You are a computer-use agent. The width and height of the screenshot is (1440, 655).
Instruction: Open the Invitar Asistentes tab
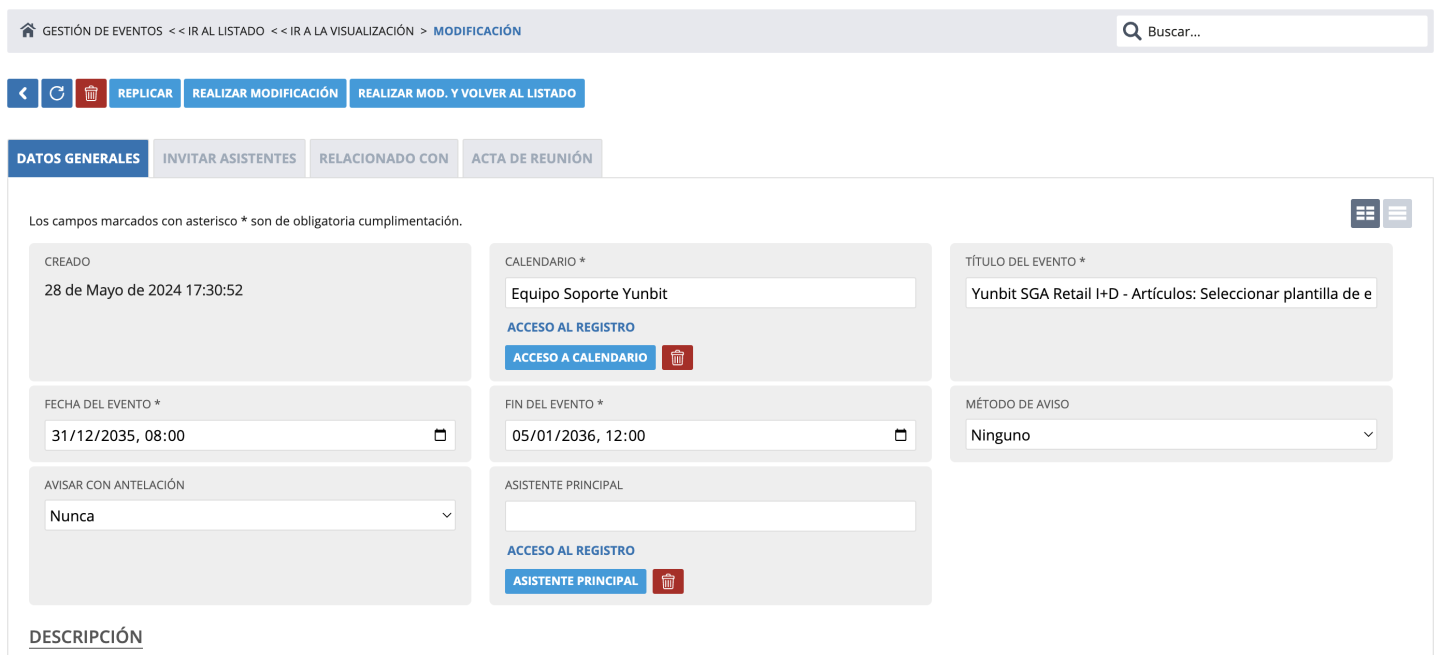click(229, 158)
